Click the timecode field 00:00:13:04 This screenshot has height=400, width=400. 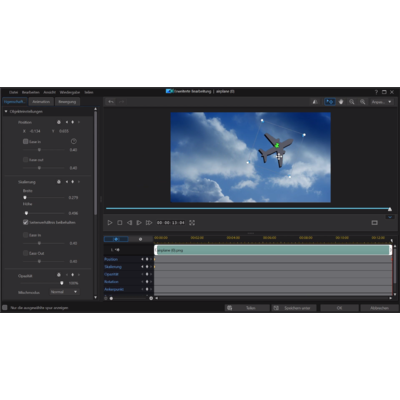coord(170,222)
